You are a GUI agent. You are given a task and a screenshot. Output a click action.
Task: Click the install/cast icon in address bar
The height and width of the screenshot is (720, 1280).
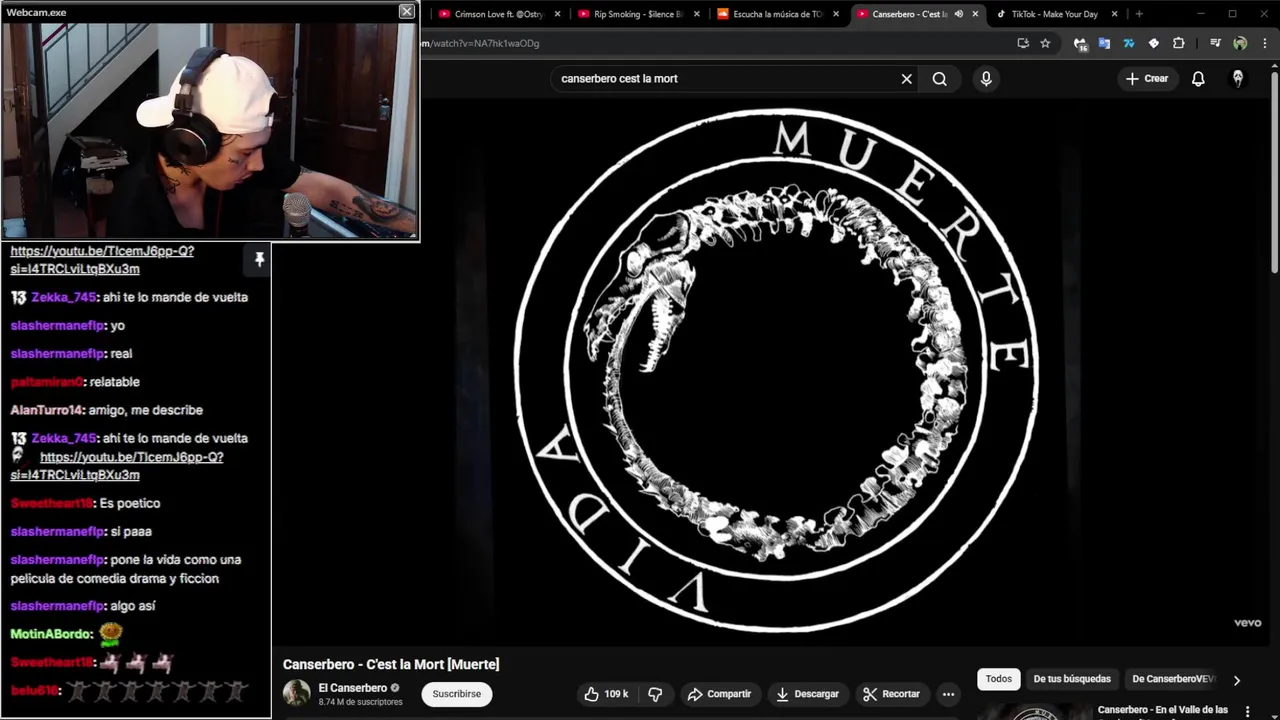pyautogui.click(x=1022, y=43)
